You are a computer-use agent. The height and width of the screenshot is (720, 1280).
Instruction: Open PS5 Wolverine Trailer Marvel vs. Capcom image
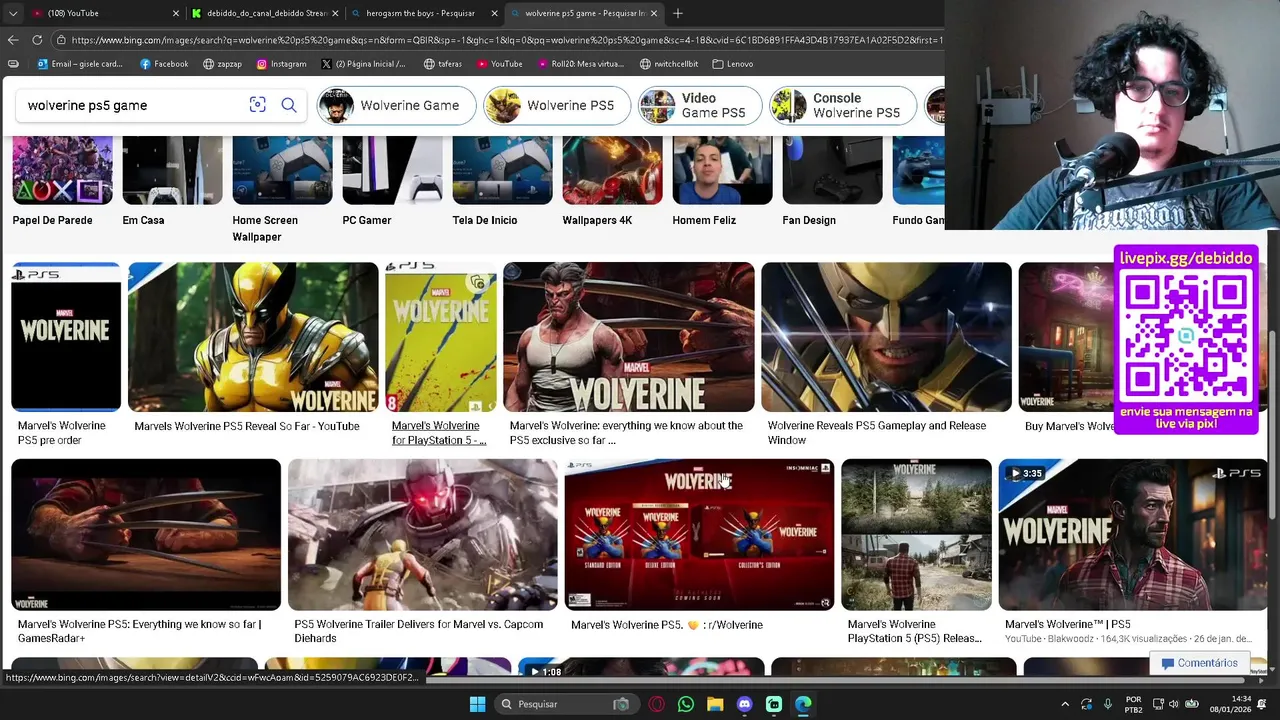(x=423, y=535)
